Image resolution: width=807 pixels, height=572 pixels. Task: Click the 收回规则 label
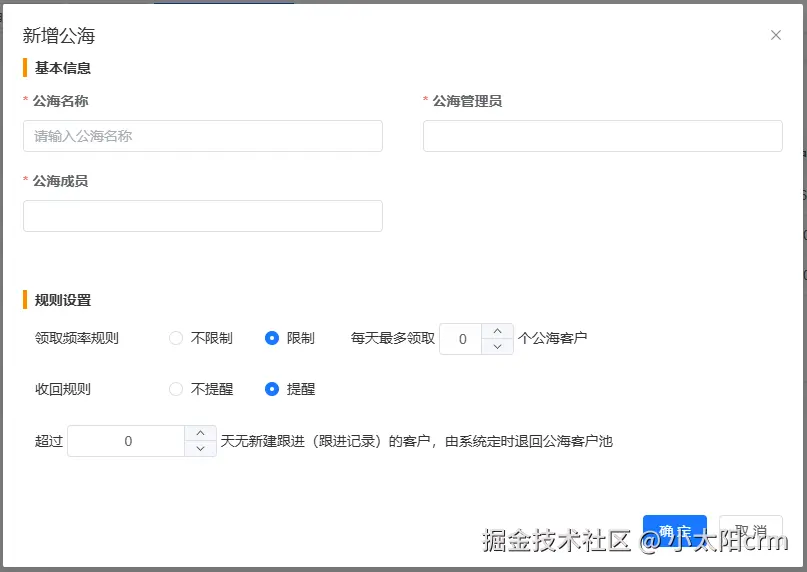(x=63, y=389)
